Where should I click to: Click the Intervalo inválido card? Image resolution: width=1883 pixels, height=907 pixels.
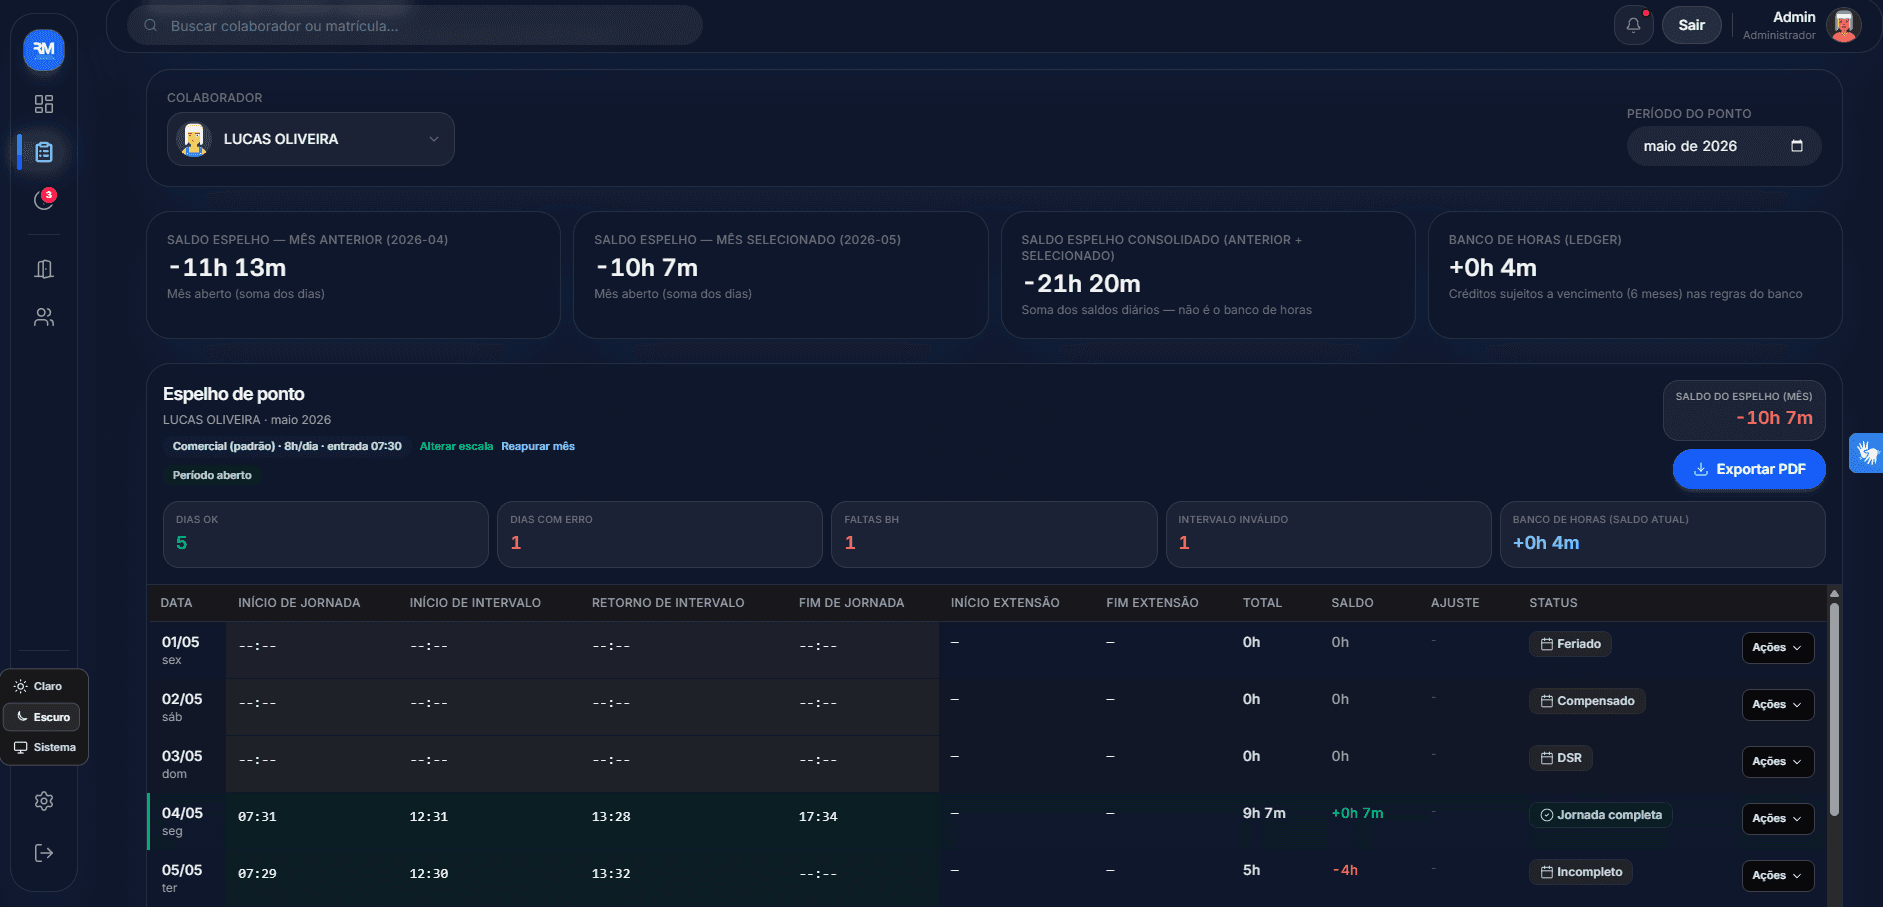1328,535
